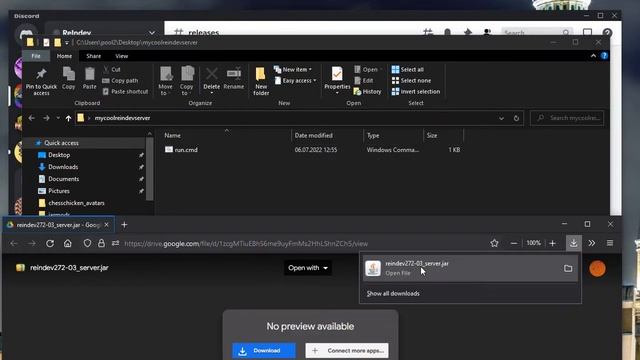The image size is (640, 360).
Task: Open the Move to dropdown
Action: point(165,81)
